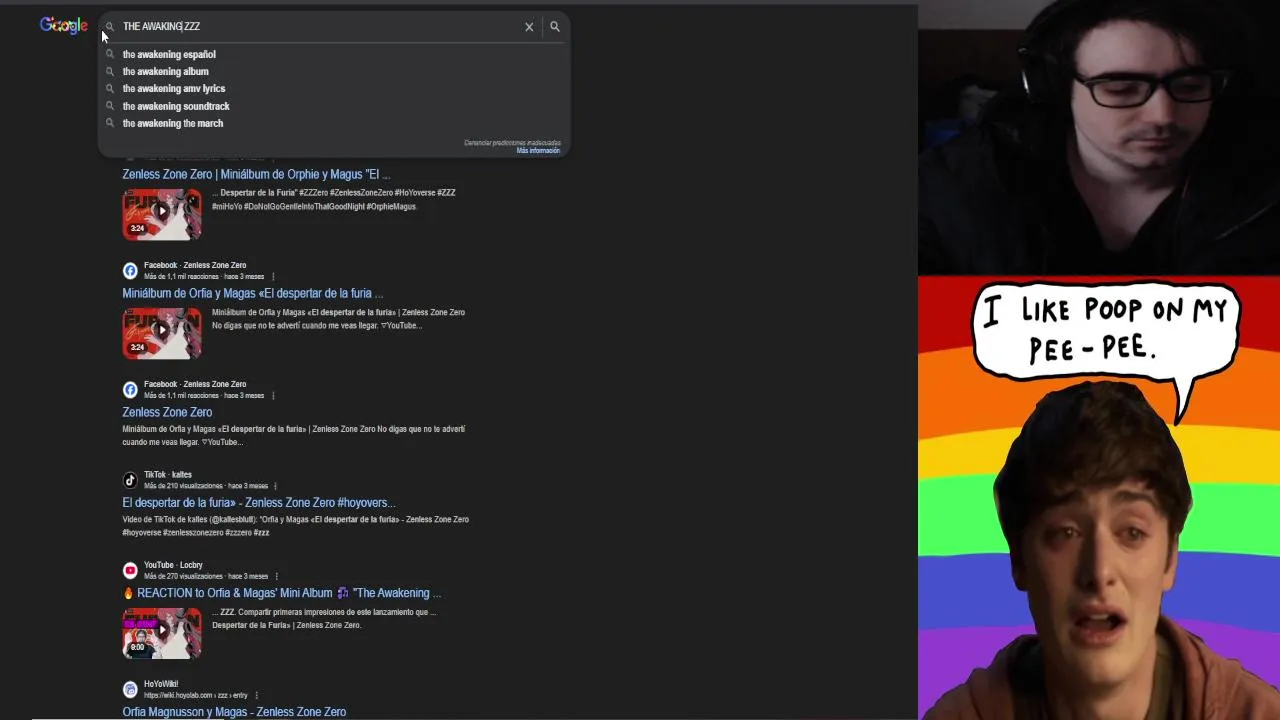This screenshot has height=720, width=1280.
Task: Play the first 3:24 video thumbnail
Action: pos(162,214)
